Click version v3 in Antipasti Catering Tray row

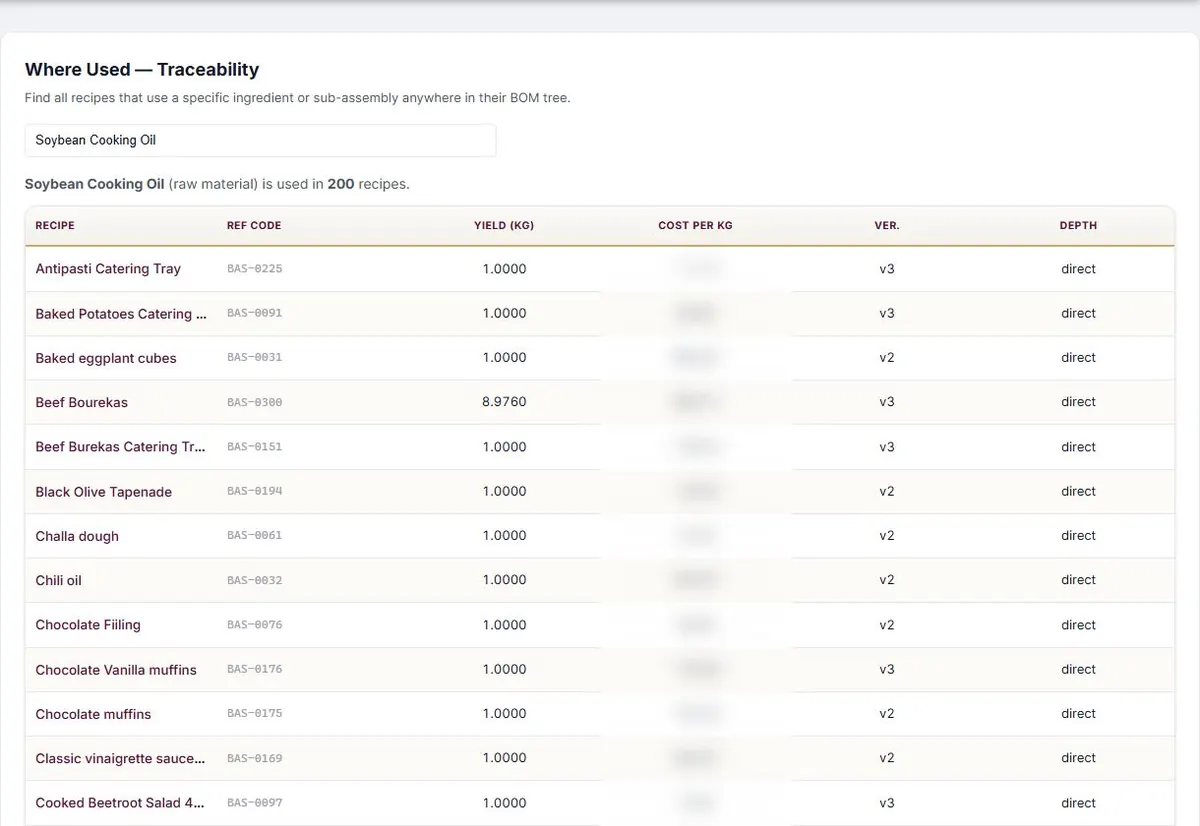887,269
